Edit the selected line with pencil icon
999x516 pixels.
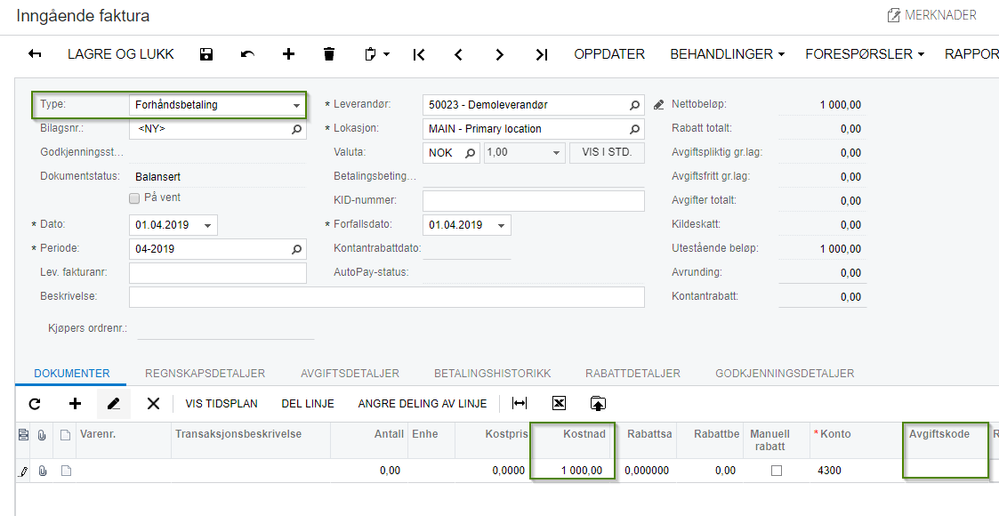[114, 403]
